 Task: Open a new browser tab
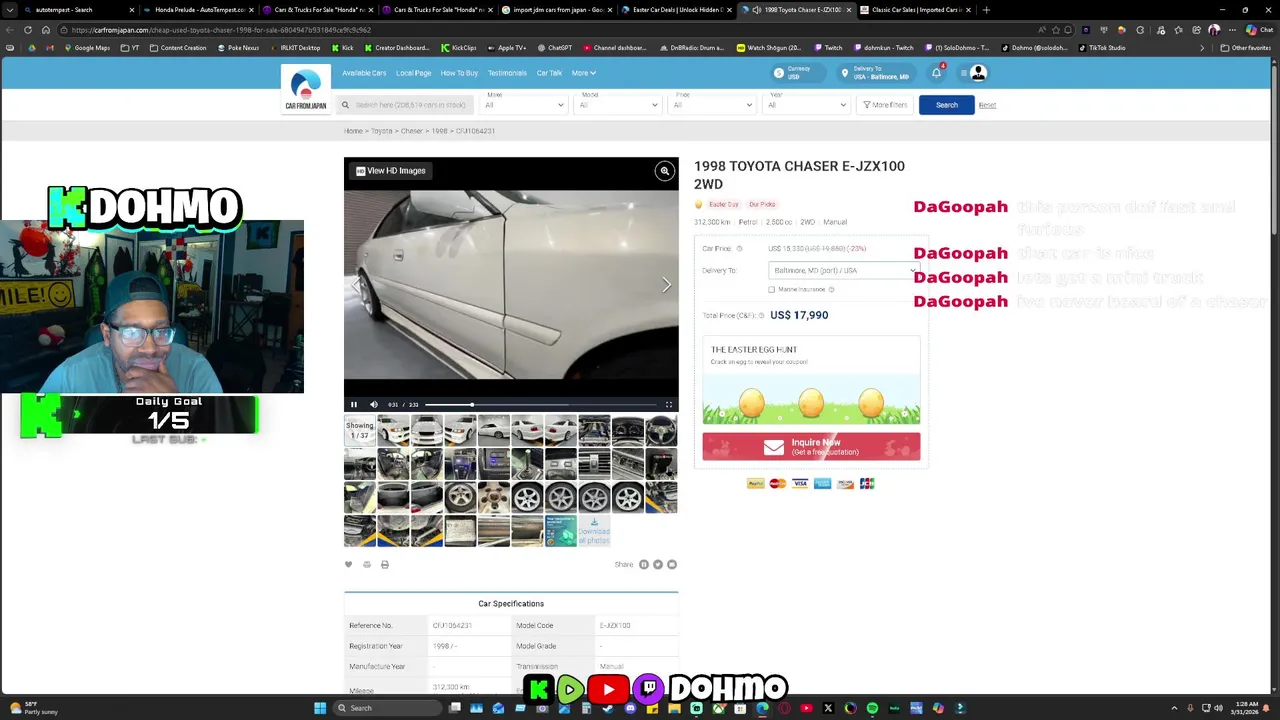986,10
